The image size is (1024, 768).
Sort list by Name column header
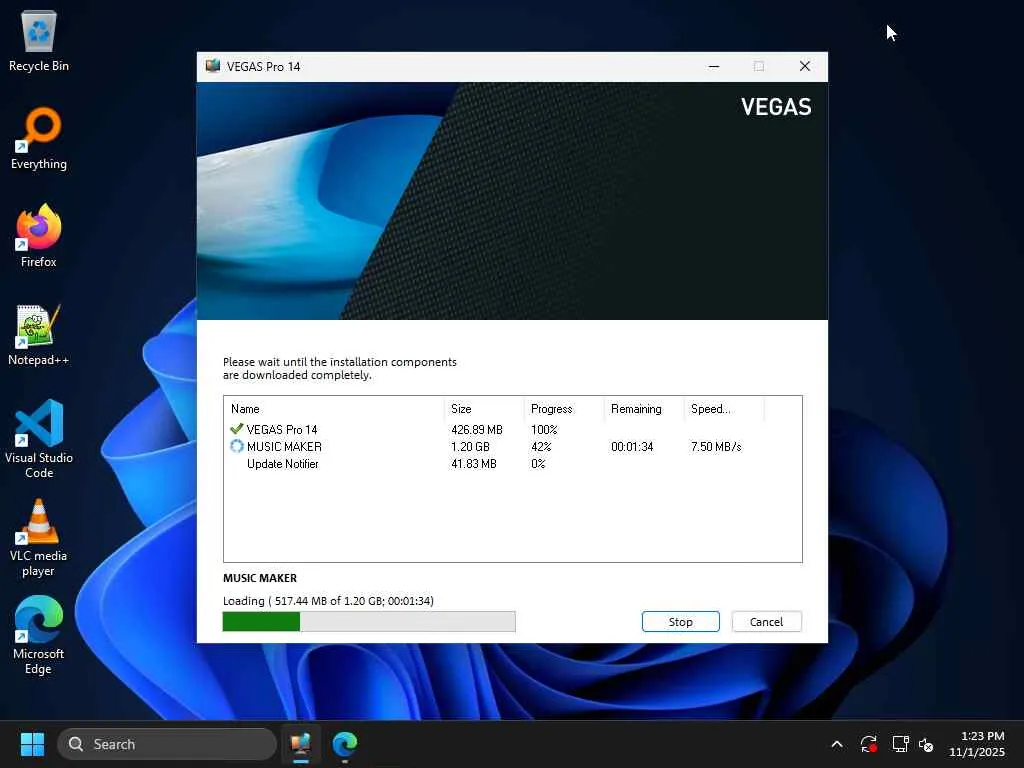click(334, 409)
